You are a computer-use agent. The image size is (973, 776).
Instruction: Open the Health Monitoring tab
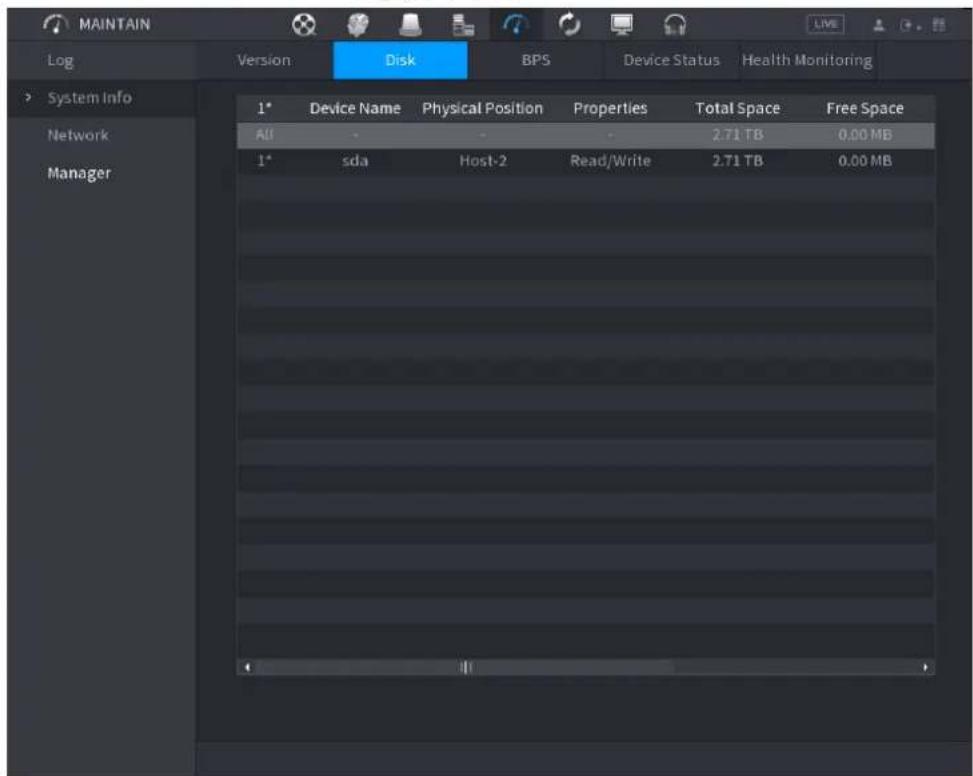click(x=807, y=60)
